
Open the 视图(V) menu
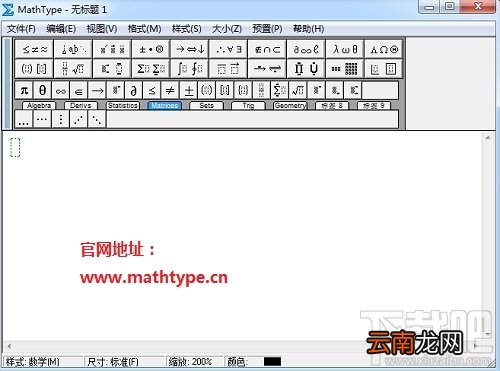[x=102, y=29]
